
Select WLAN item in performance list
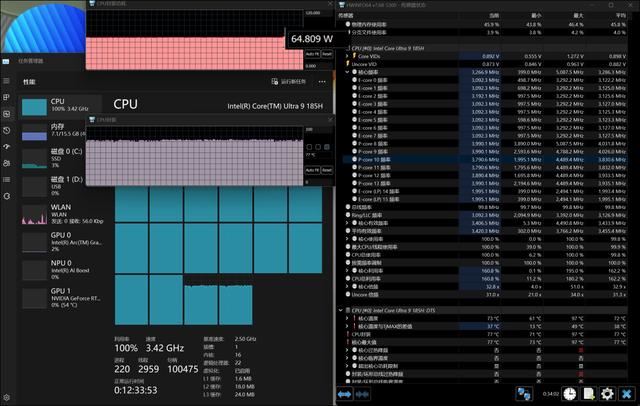[x=61, y=214]
